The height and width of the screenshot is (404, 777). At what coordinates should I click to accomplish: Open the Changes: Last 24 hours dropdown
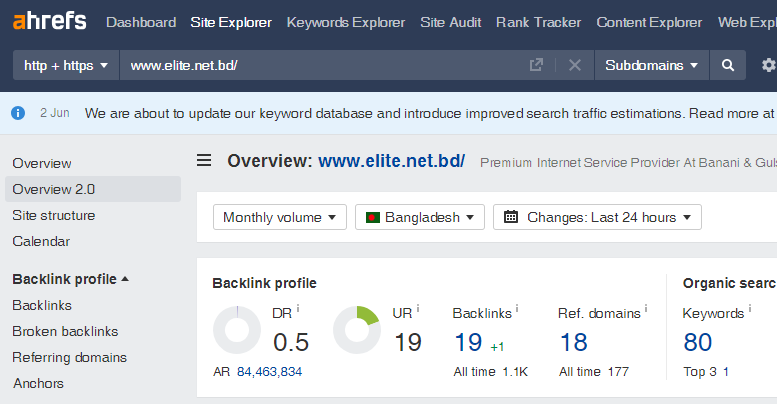pyautogui.click(x=597, y=217)
